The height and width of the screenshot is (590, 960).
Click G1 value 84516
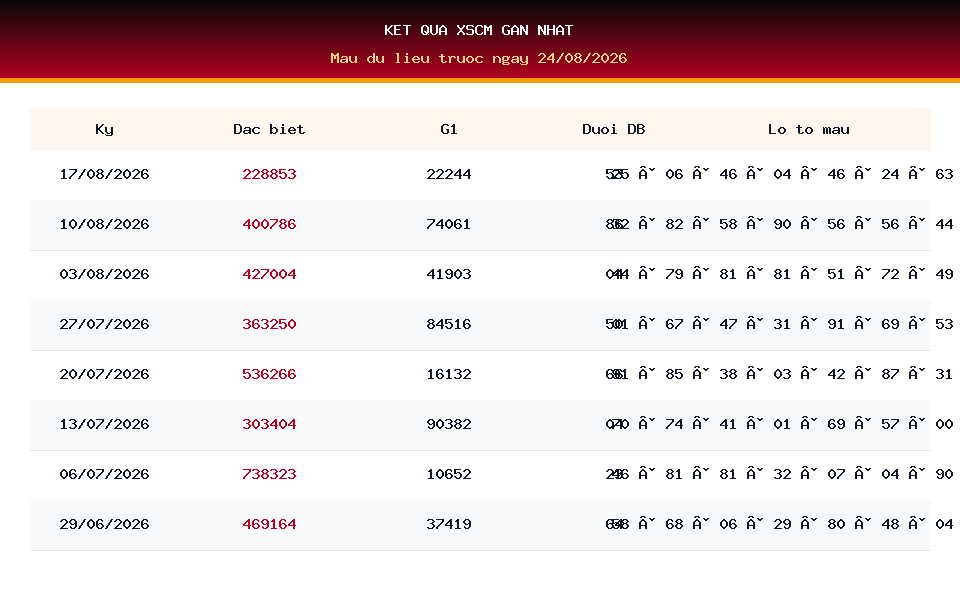tap(449, 324)
